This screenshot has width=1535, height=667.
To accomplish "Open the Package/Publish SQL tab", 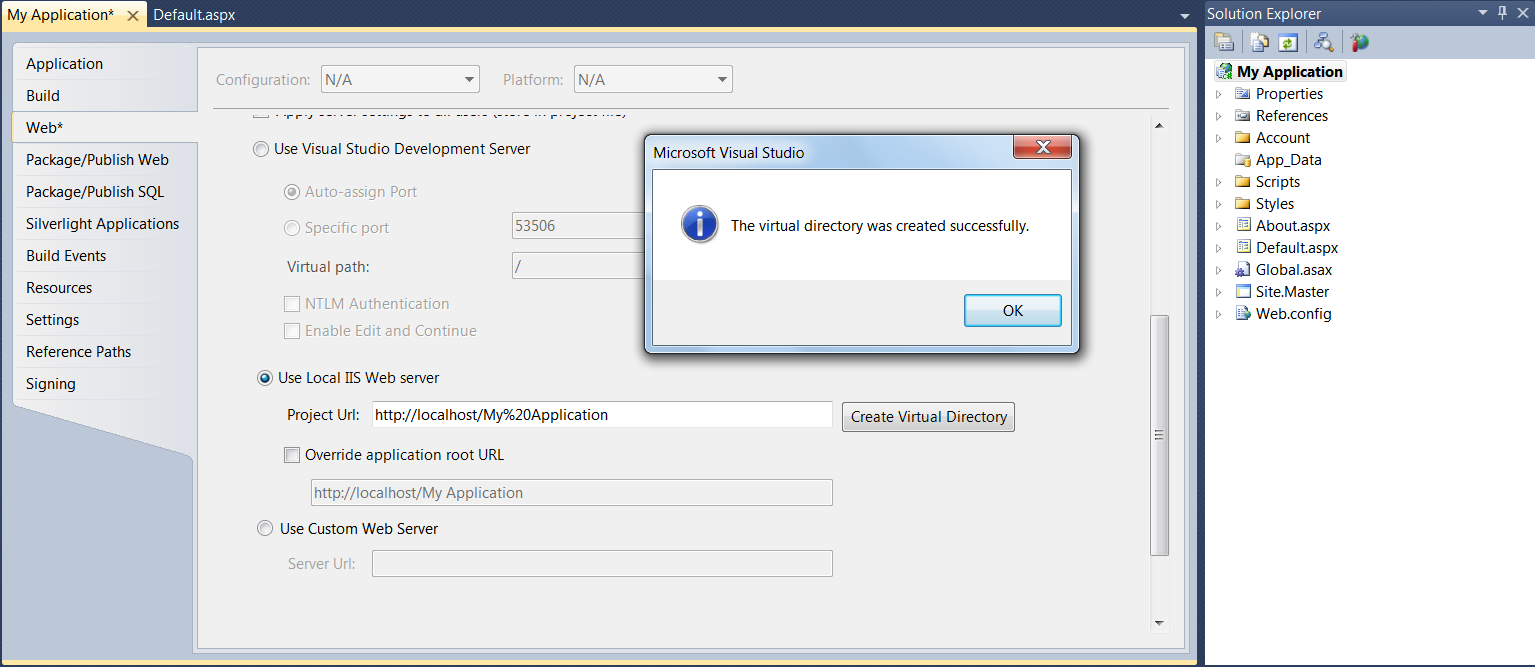I will tap(105, 192).
